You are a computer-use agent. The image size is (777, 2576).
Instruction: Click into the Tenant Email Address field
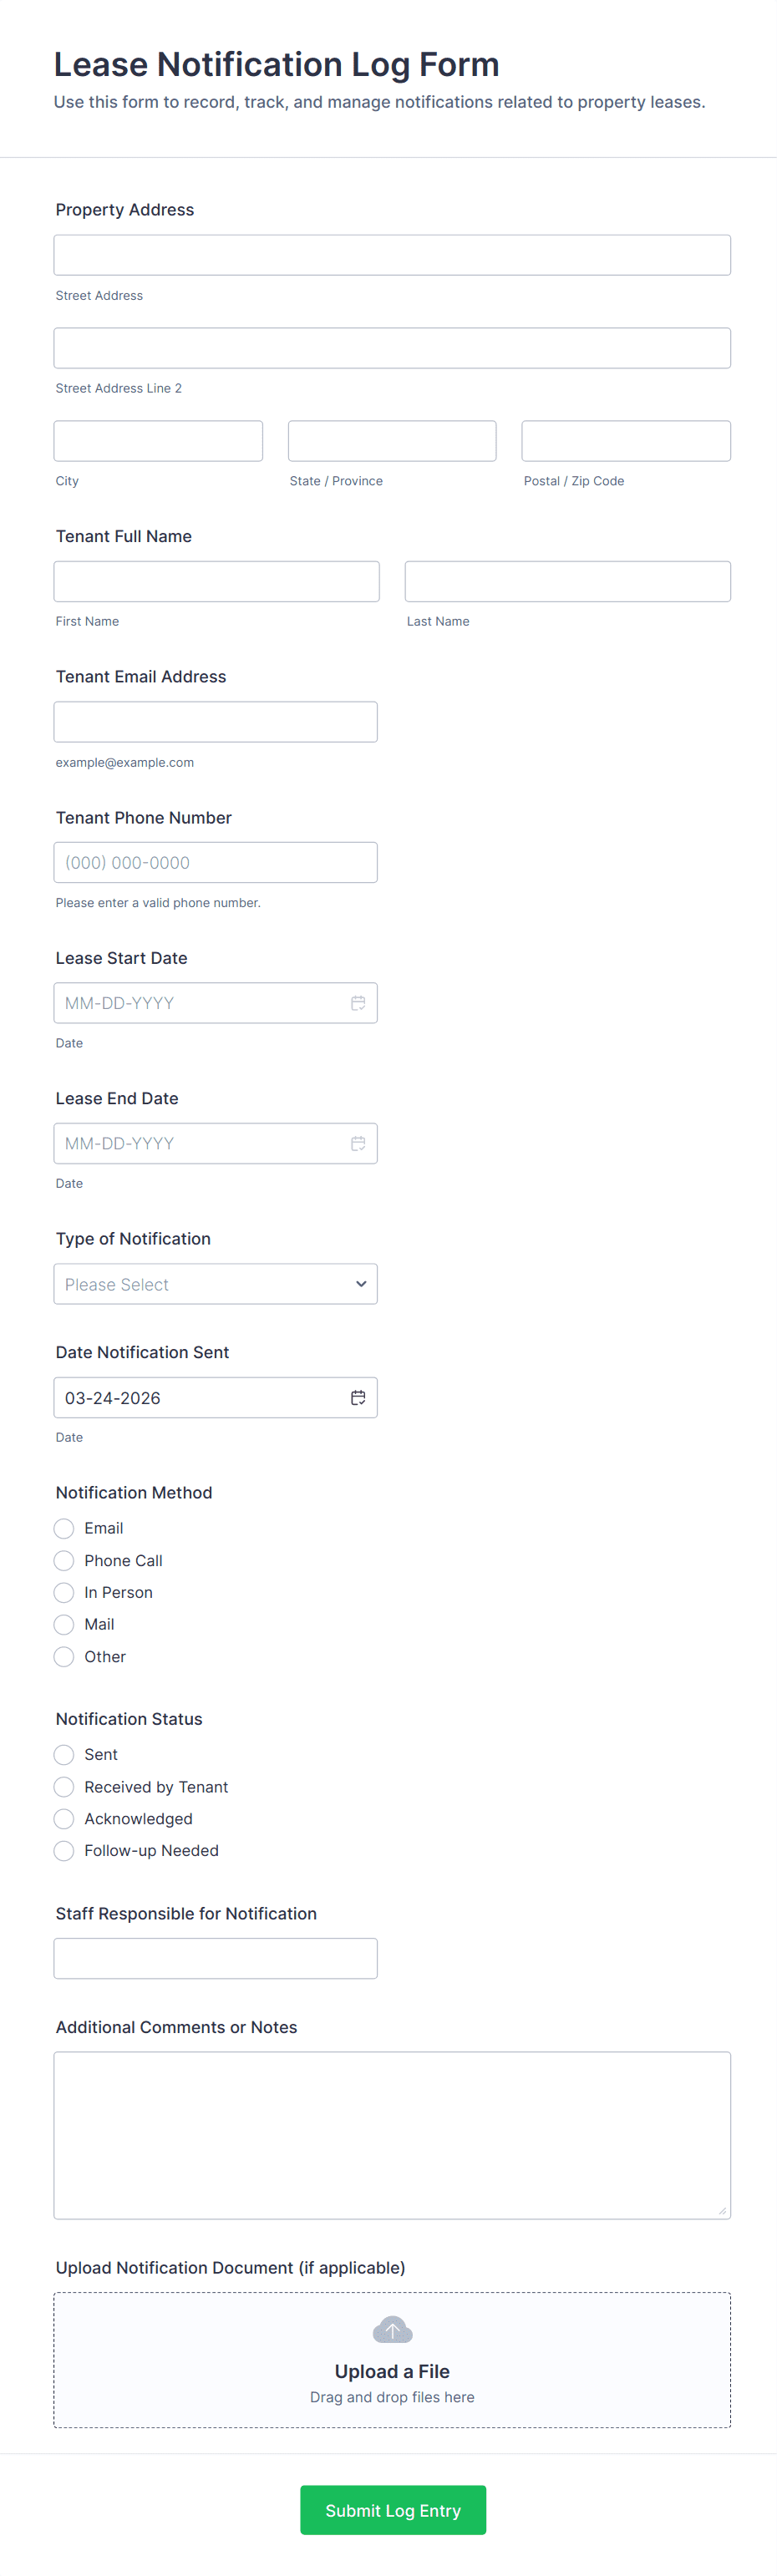215,722
